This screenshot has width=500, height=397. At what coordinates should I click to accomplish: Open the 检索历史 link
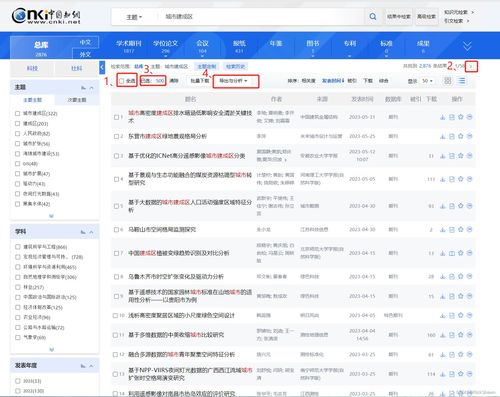pyautogui.click(x=235, y=67)
